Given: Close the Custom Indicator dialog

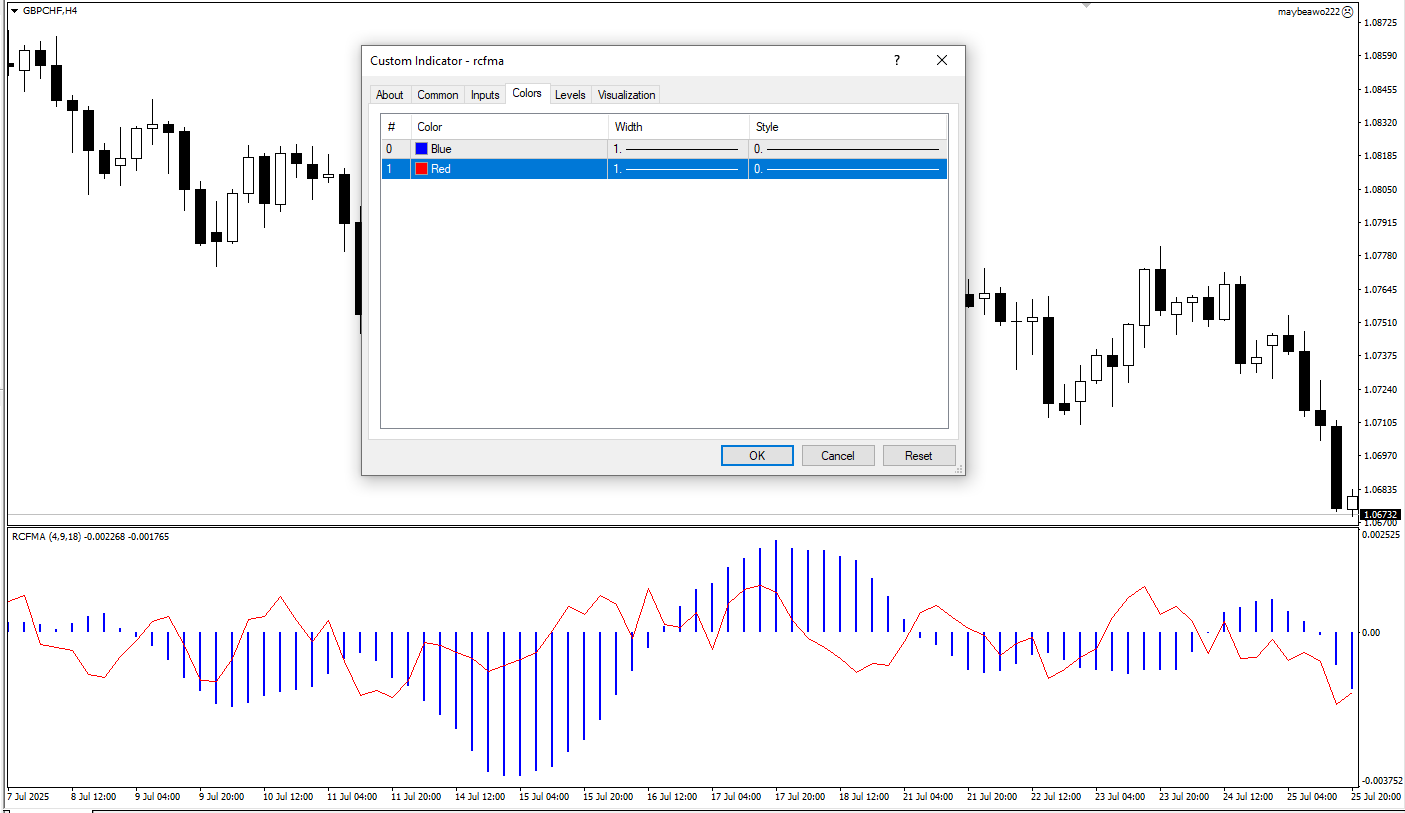Looking at the screenshot, I should click(x=941, y=61).
